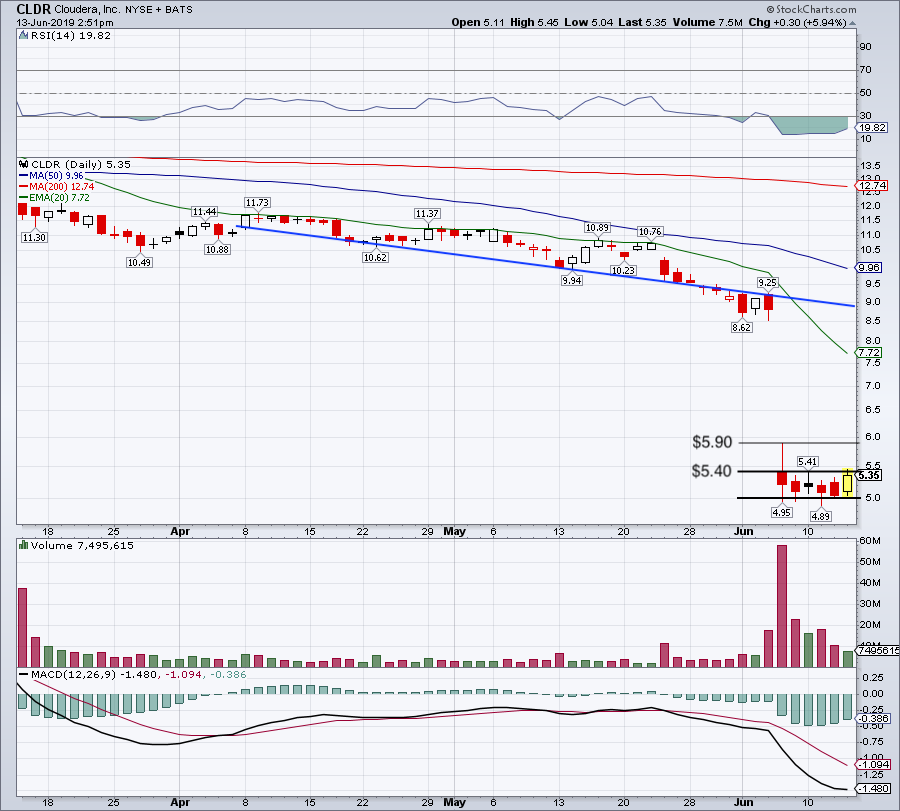This screenshot has width=900, height=811.
Task: Click the RSI(14) indicator legend icon
Action: [x=23, y=35]
